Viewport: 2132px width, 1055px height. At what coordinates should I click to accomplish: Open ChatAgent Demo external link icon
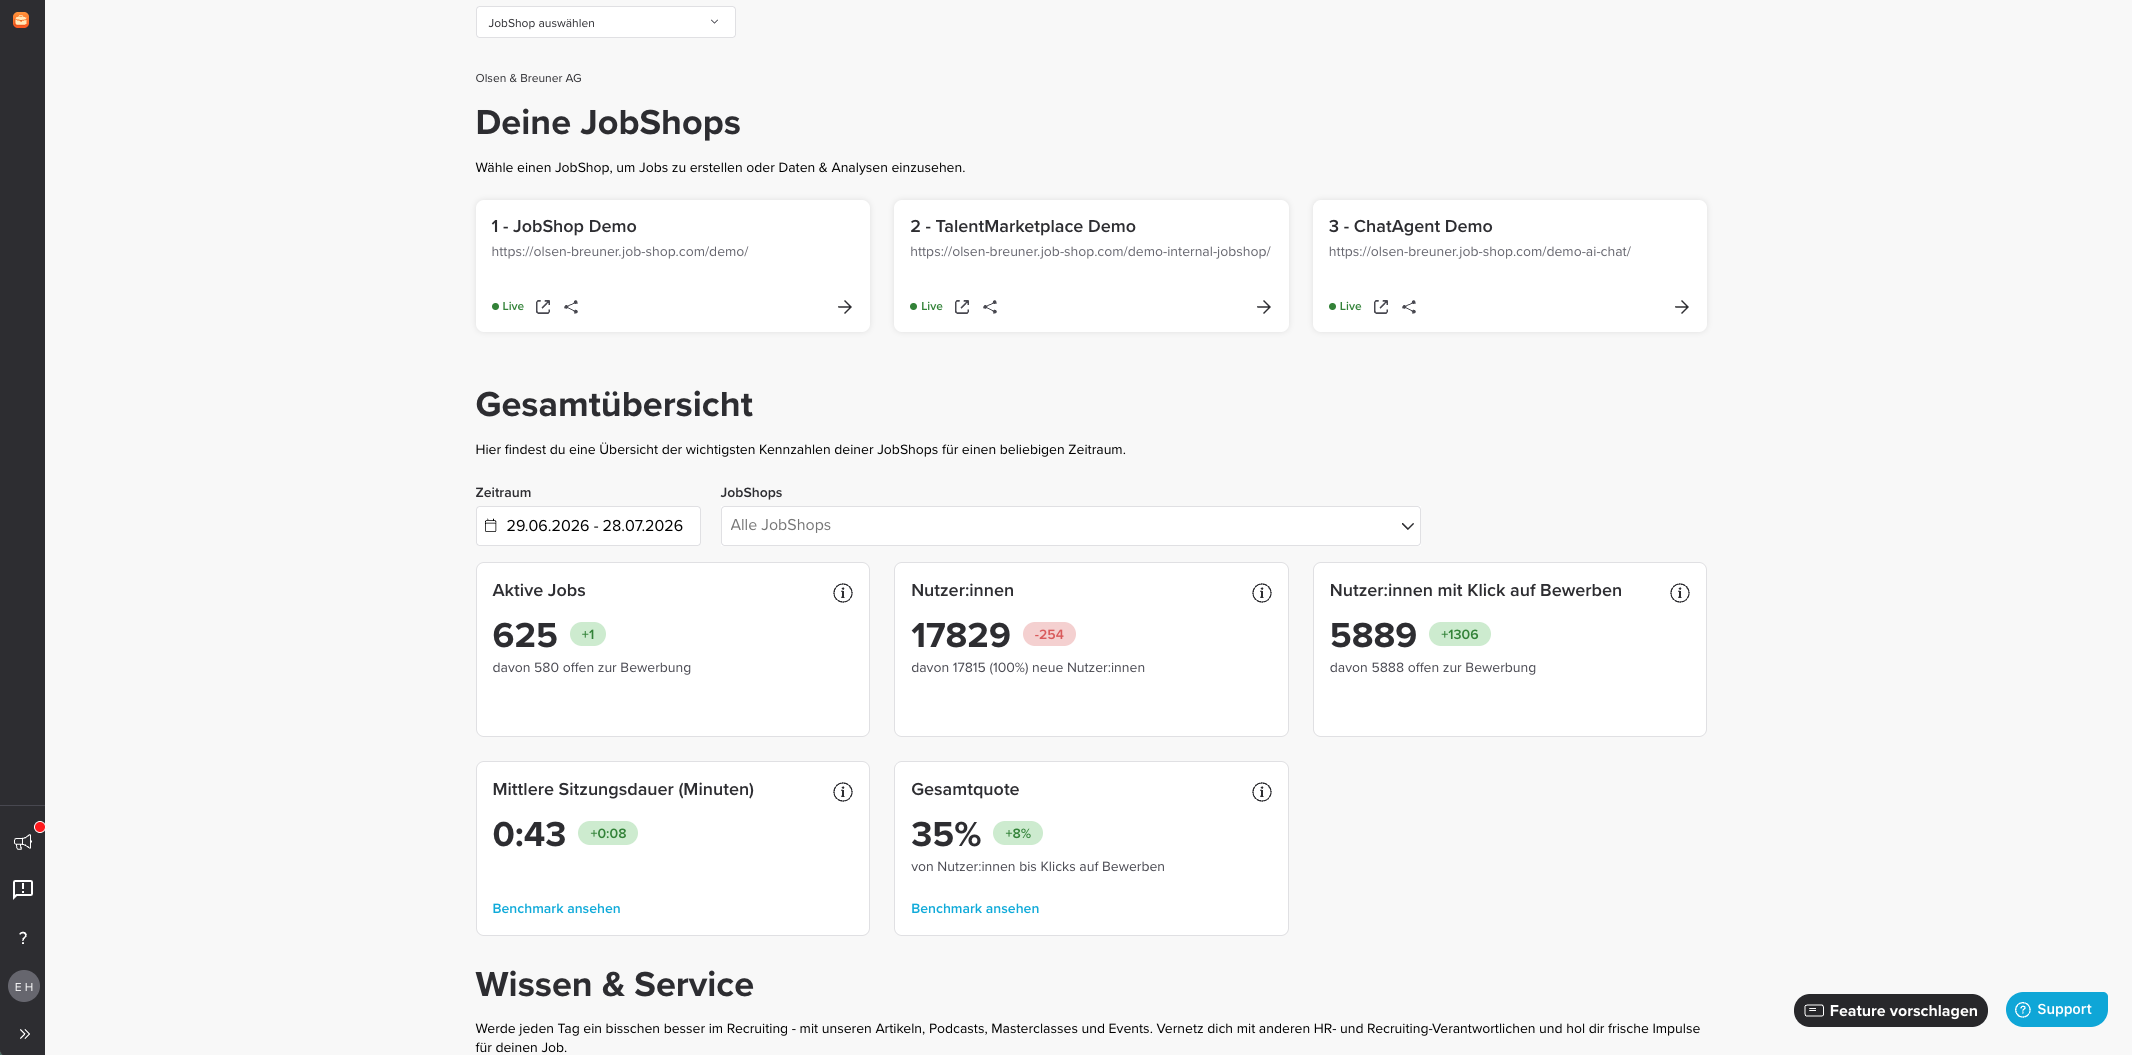point(1381,307)
